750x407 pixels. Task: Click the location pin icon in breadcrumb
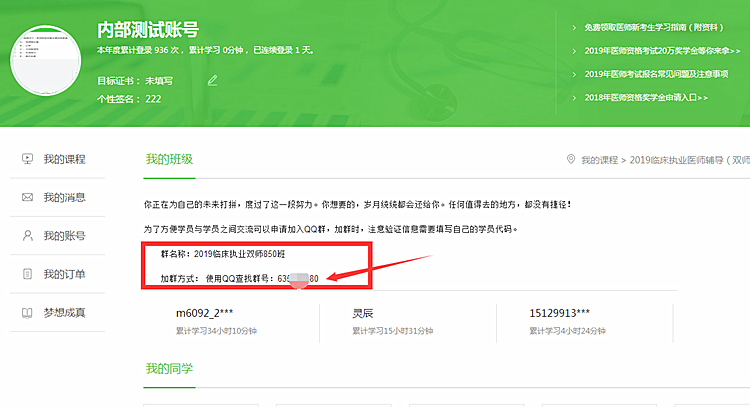click(570, 160)
